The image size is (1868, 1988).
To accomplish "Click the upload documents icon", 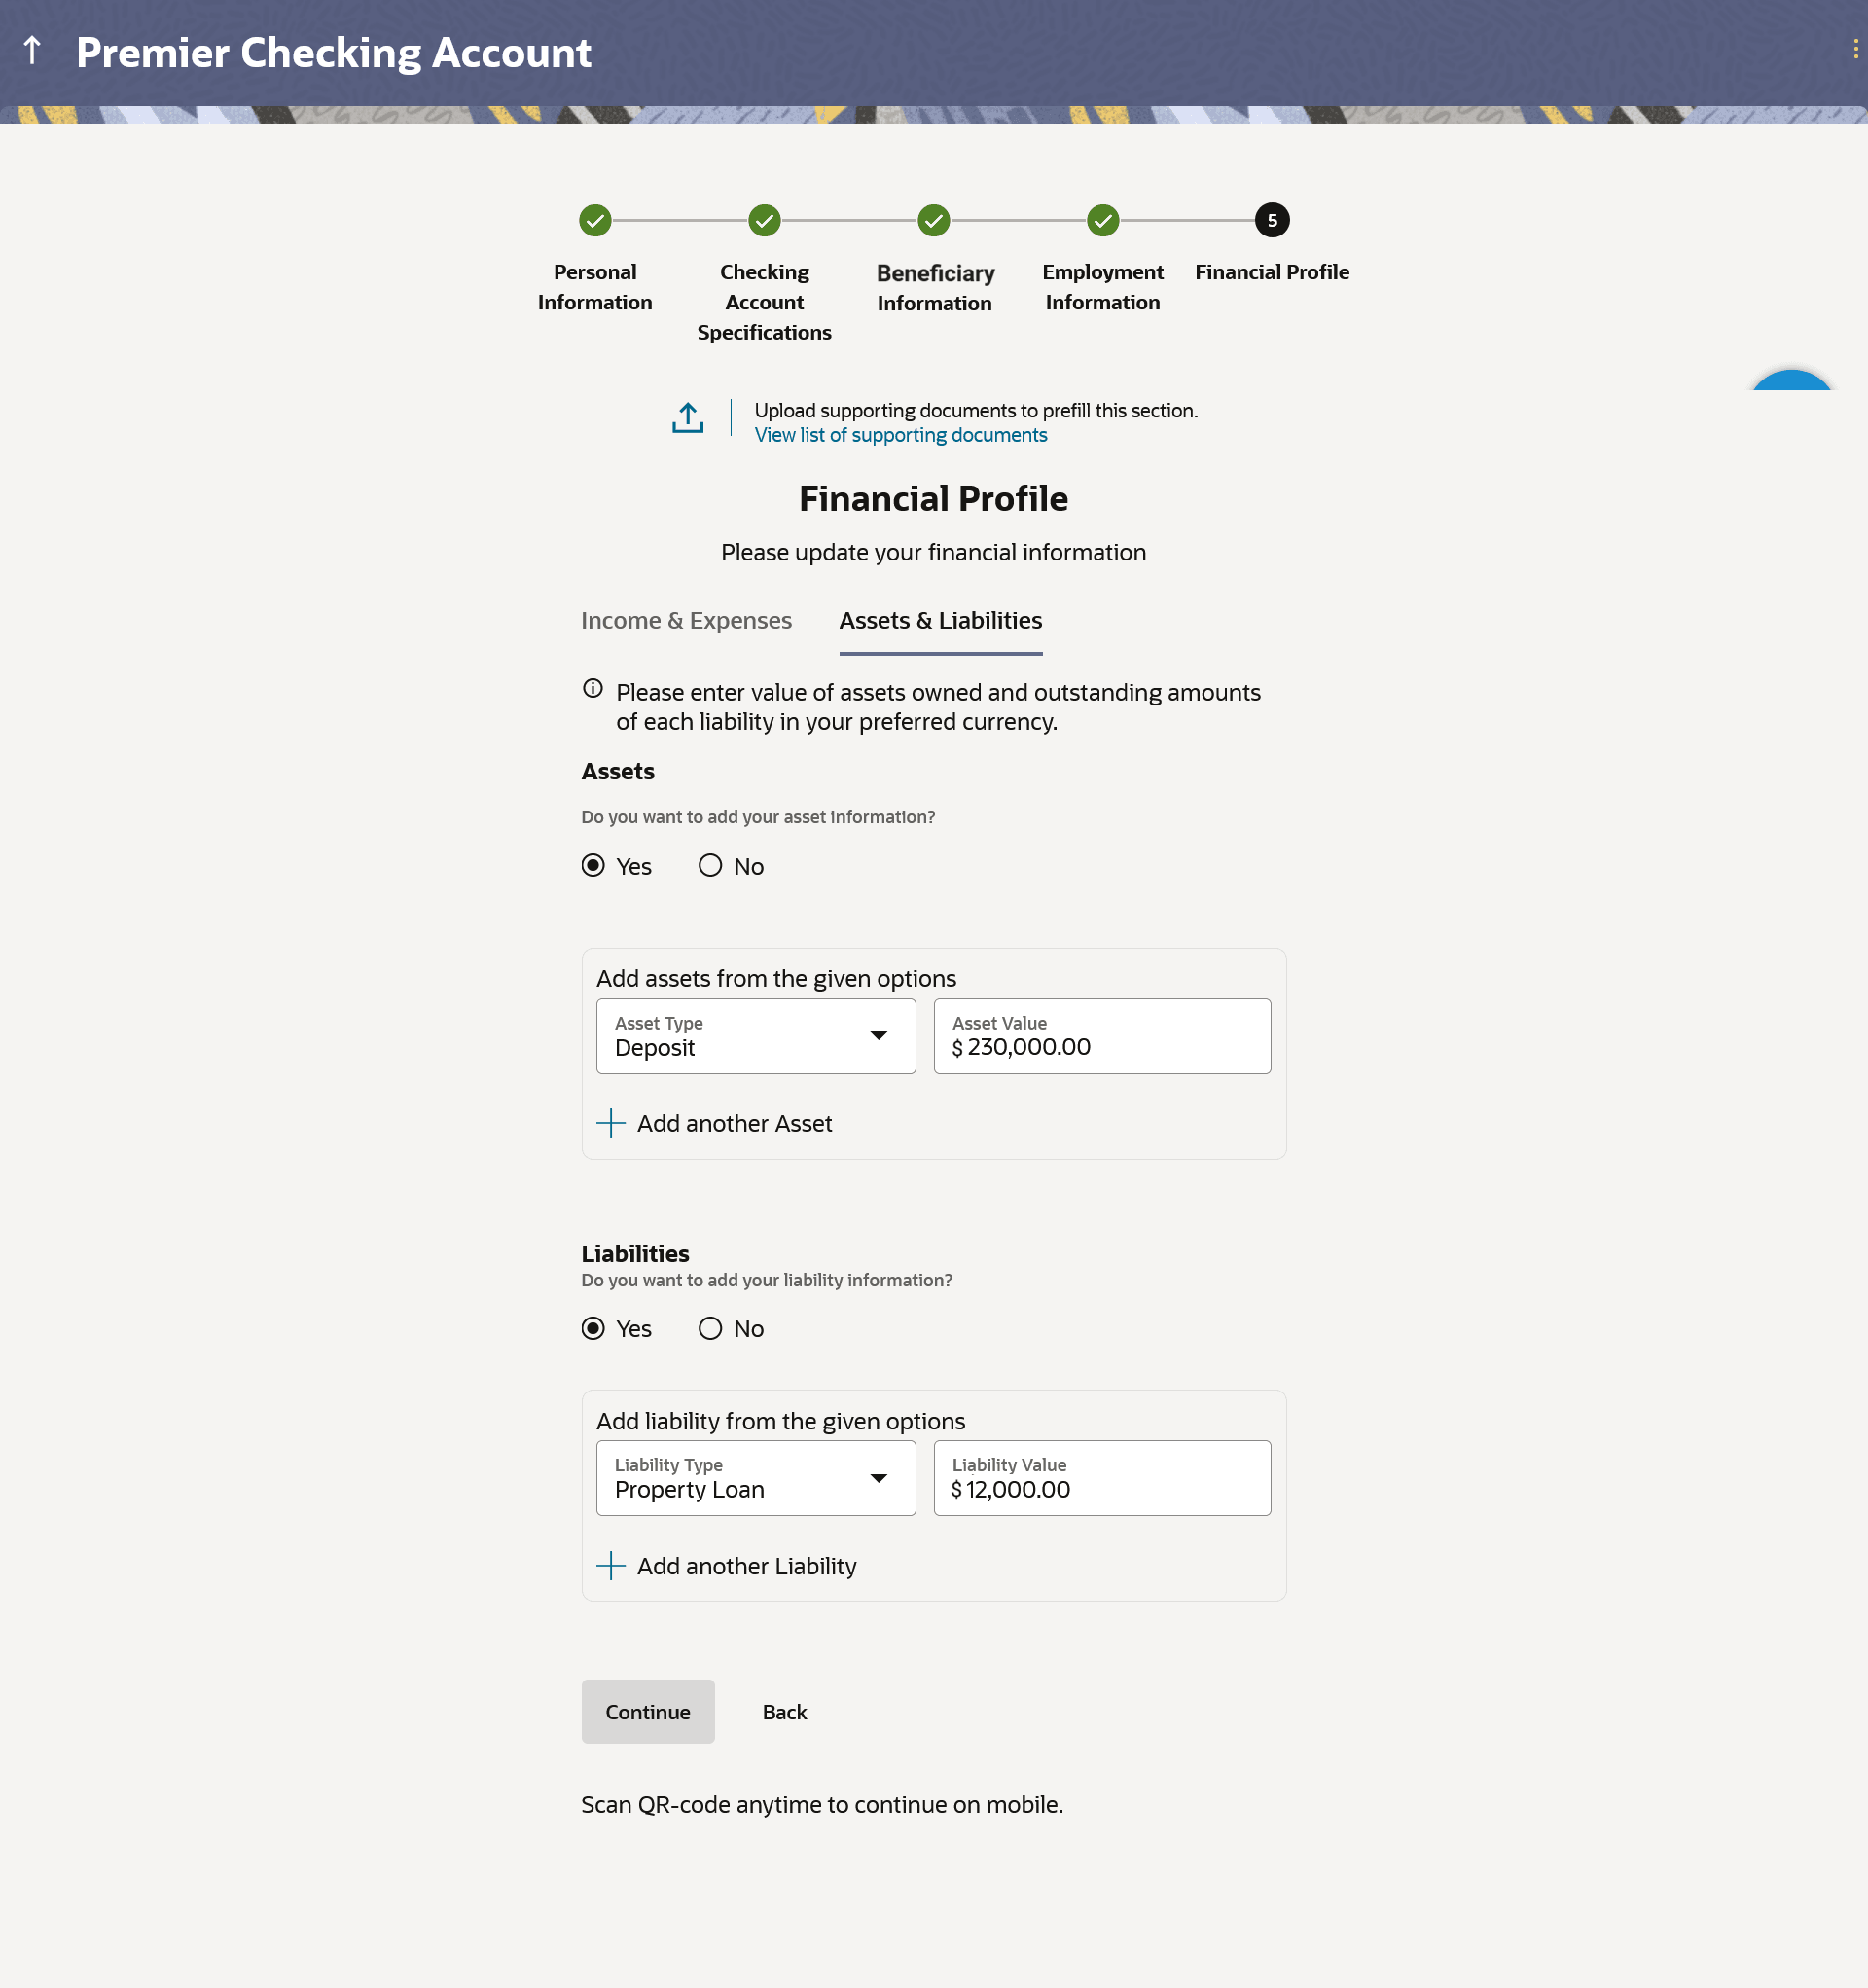I will pos(687,418).
